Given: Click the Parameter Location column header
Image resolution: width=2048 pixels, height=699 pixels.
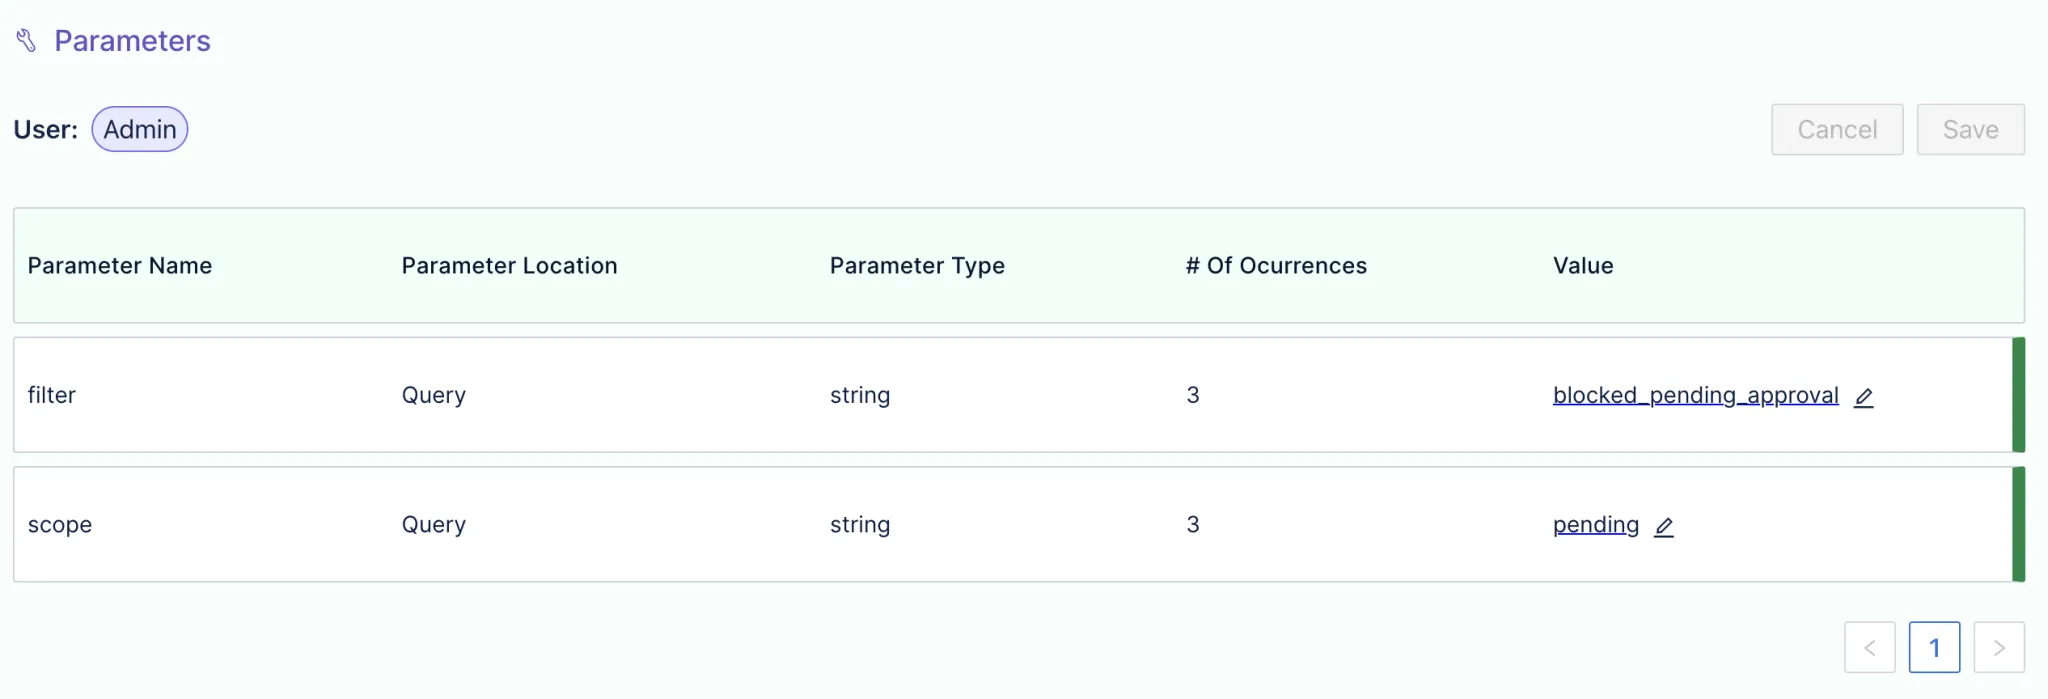Looking at the screenshot, I should tap(510, 266).
